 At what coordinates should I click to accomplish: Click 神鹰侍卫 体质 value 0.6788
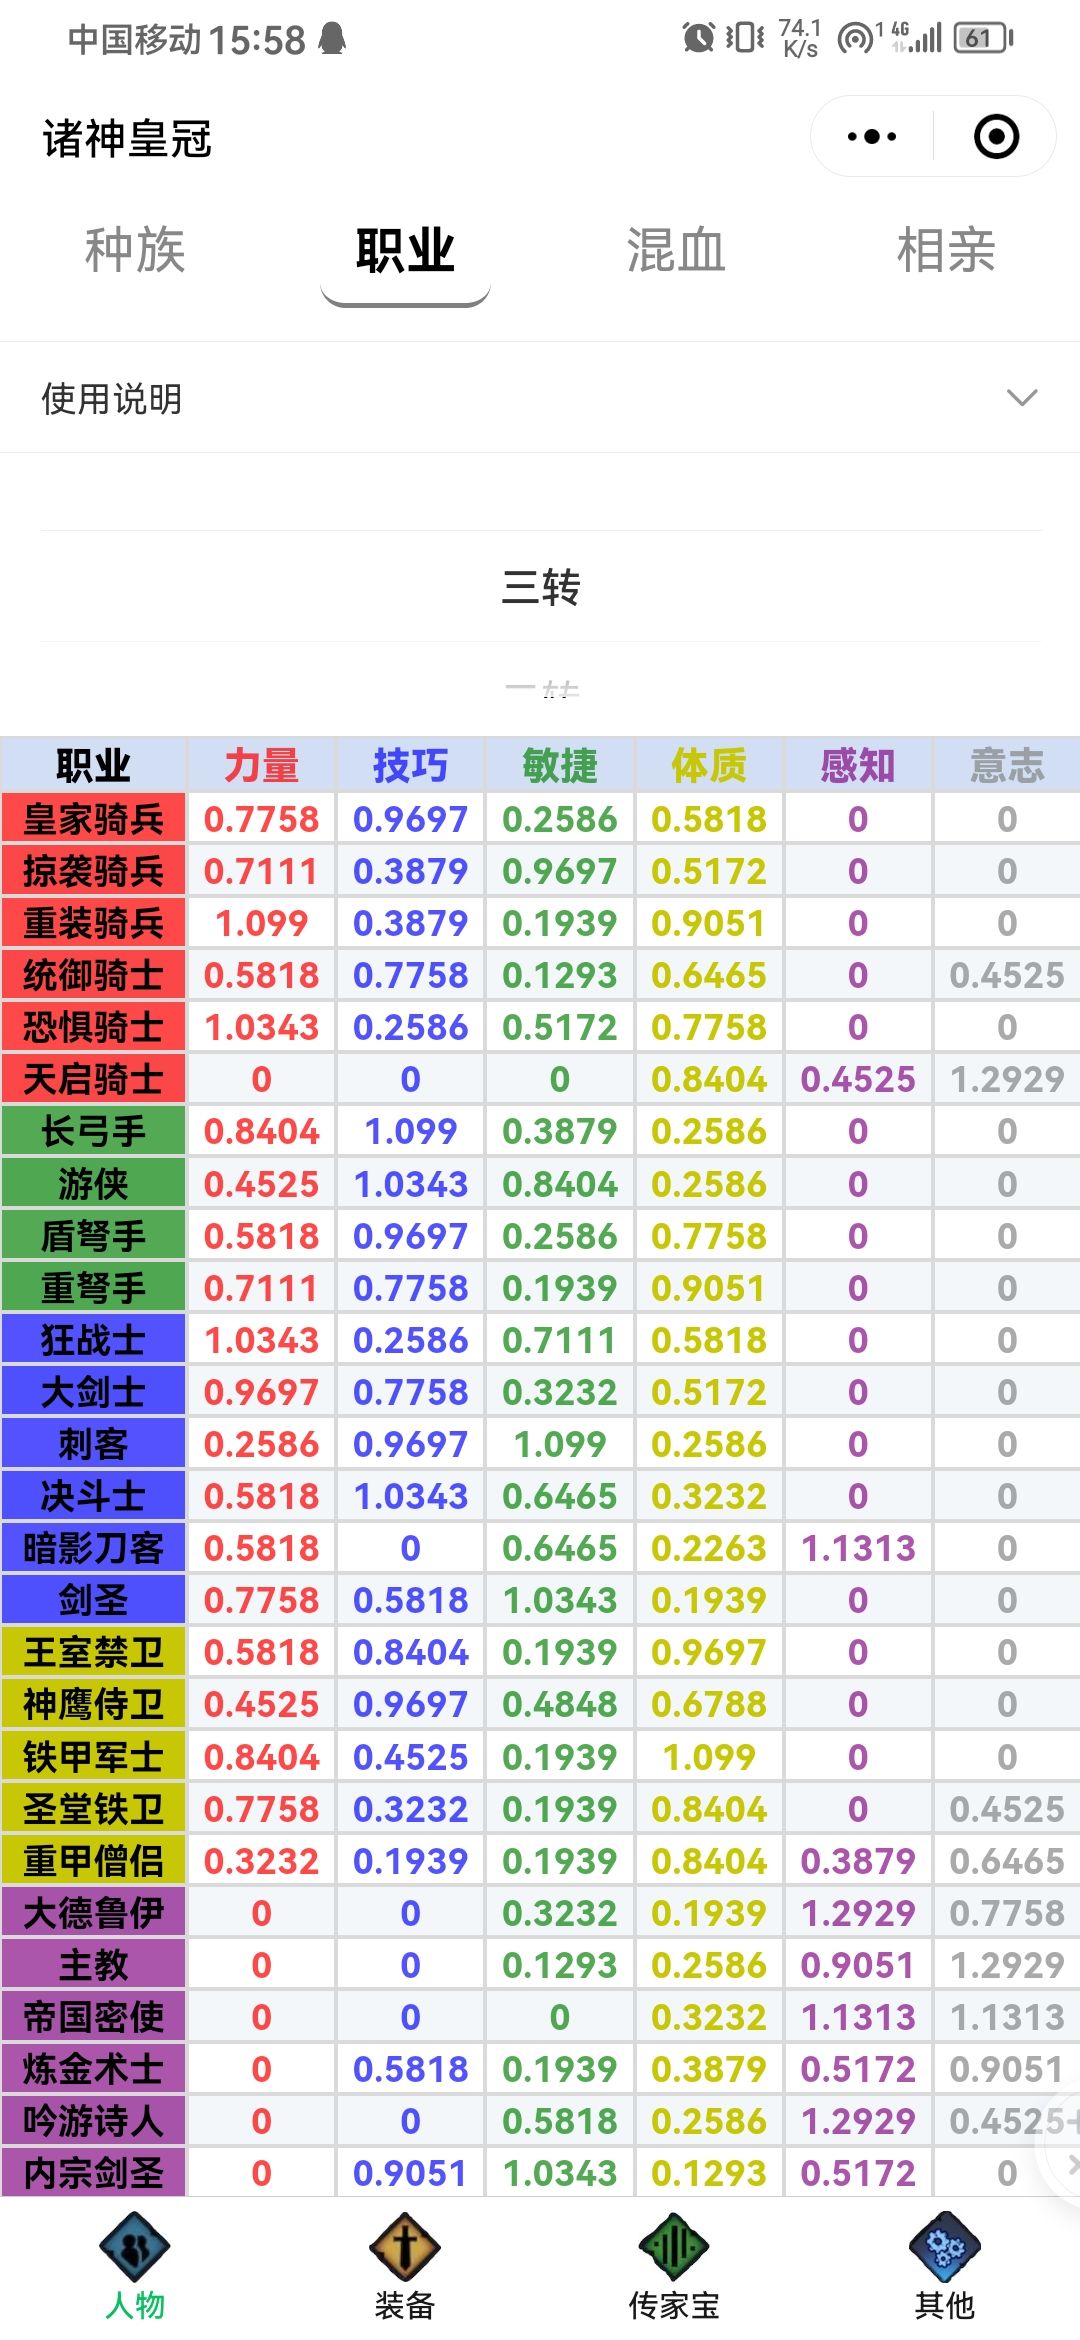[709, 1704]
